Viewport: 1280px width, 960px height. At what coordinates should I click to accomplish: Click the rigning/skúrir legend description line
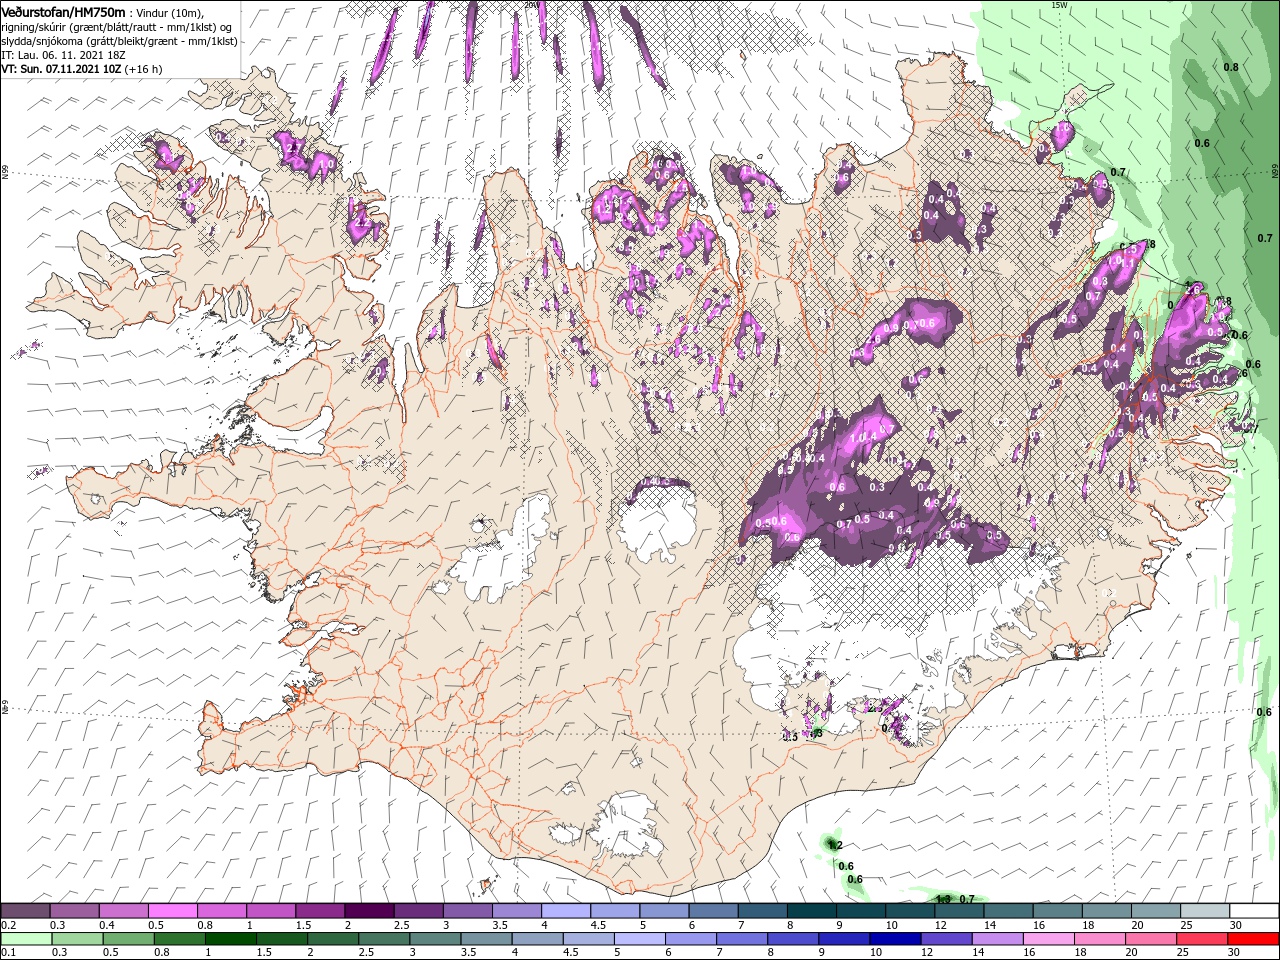(x=117, y=27)
